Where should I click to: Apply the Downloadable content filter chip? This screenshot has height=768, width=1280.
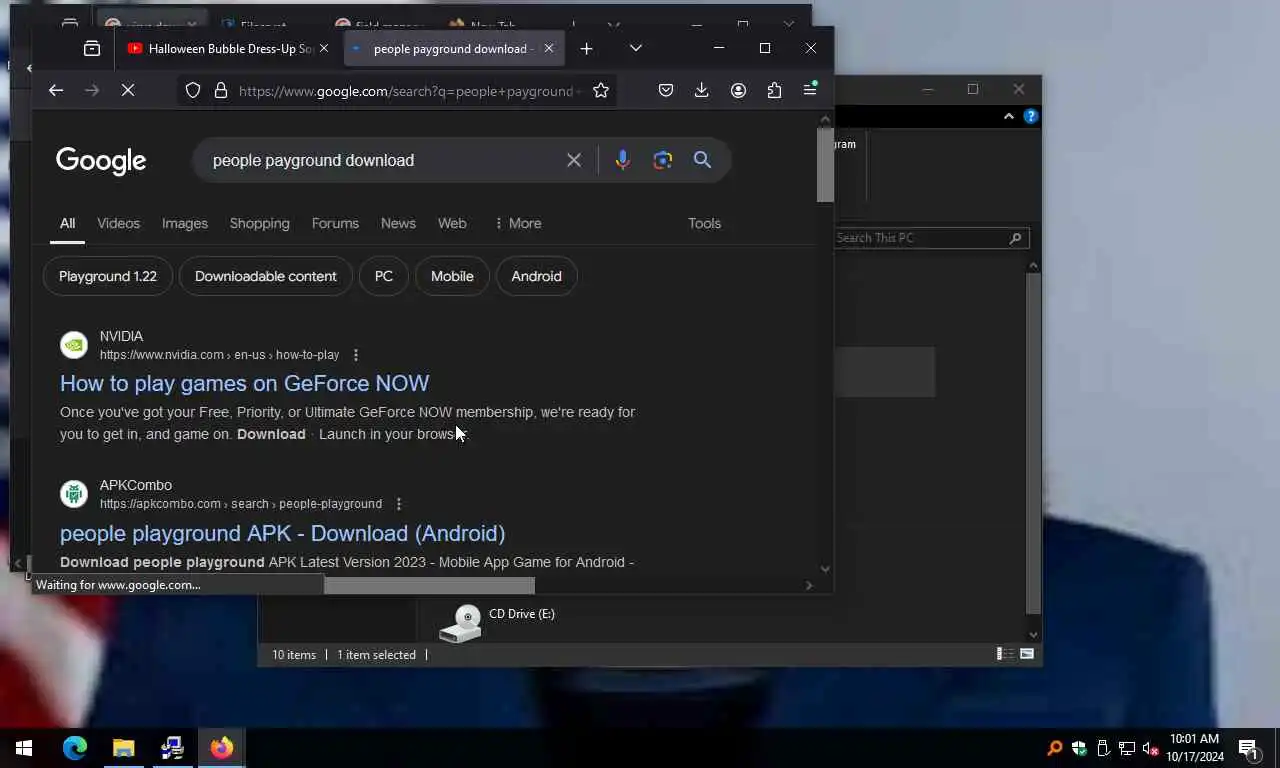tap(266, 276)
